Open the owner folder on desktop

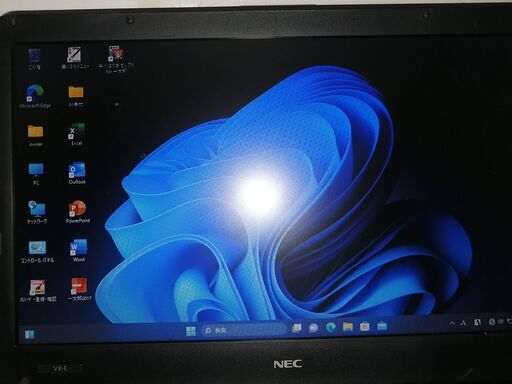35,135
